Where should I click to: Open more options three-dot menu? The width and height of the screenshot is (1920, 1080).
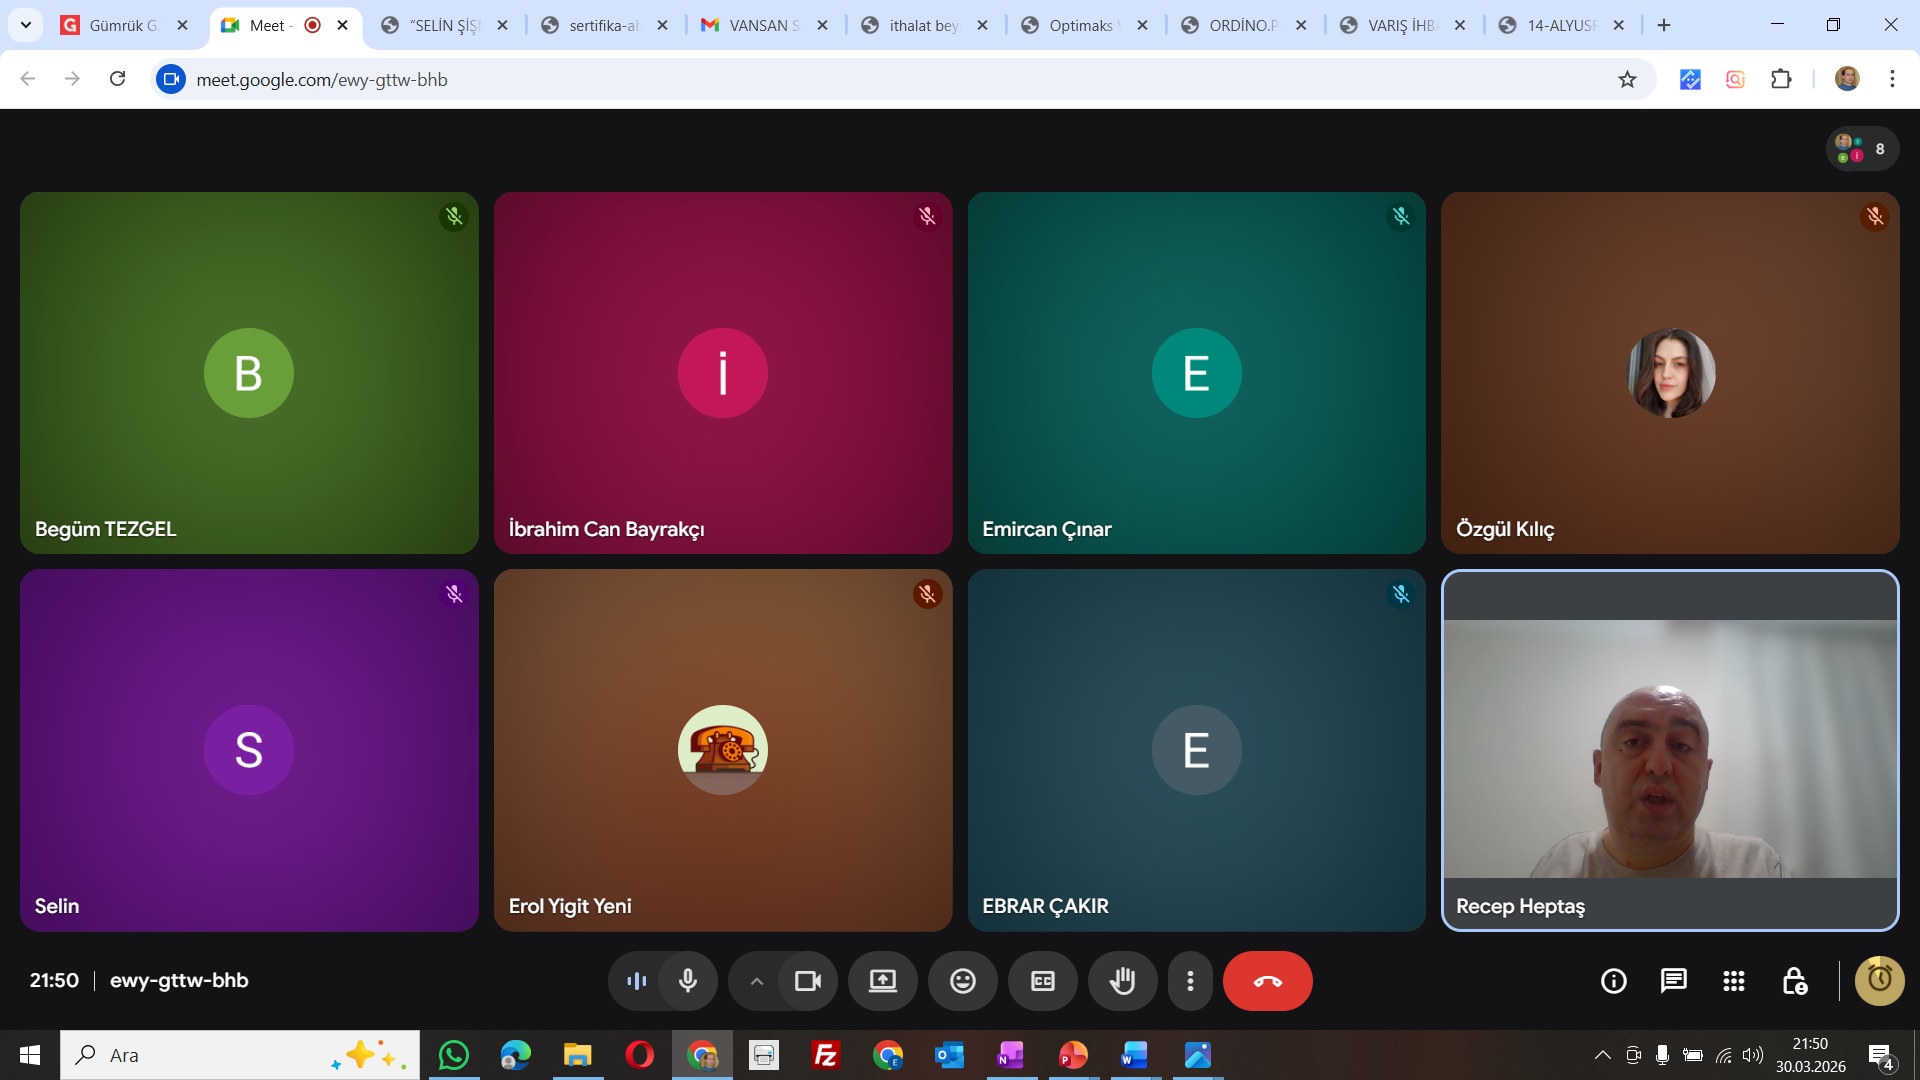(1189, 981)
